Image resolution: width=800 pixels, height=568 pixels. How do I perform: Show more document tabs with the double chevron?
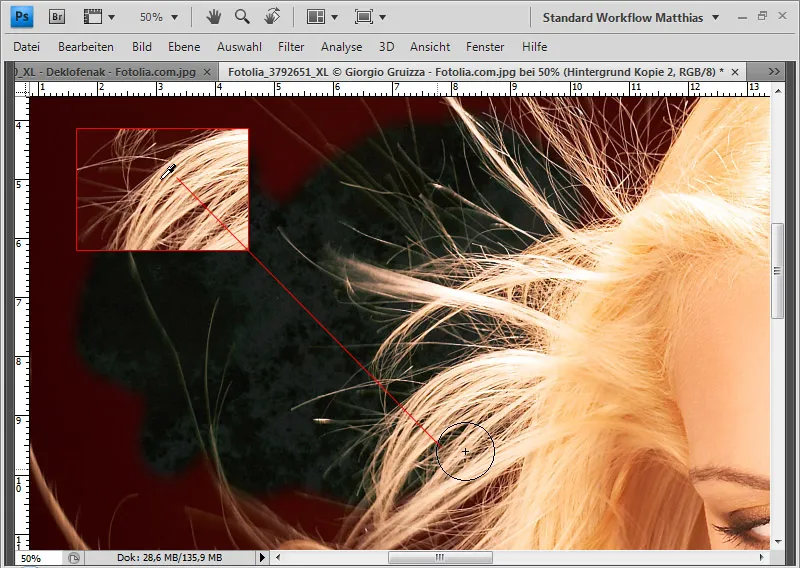pos(774,72)
